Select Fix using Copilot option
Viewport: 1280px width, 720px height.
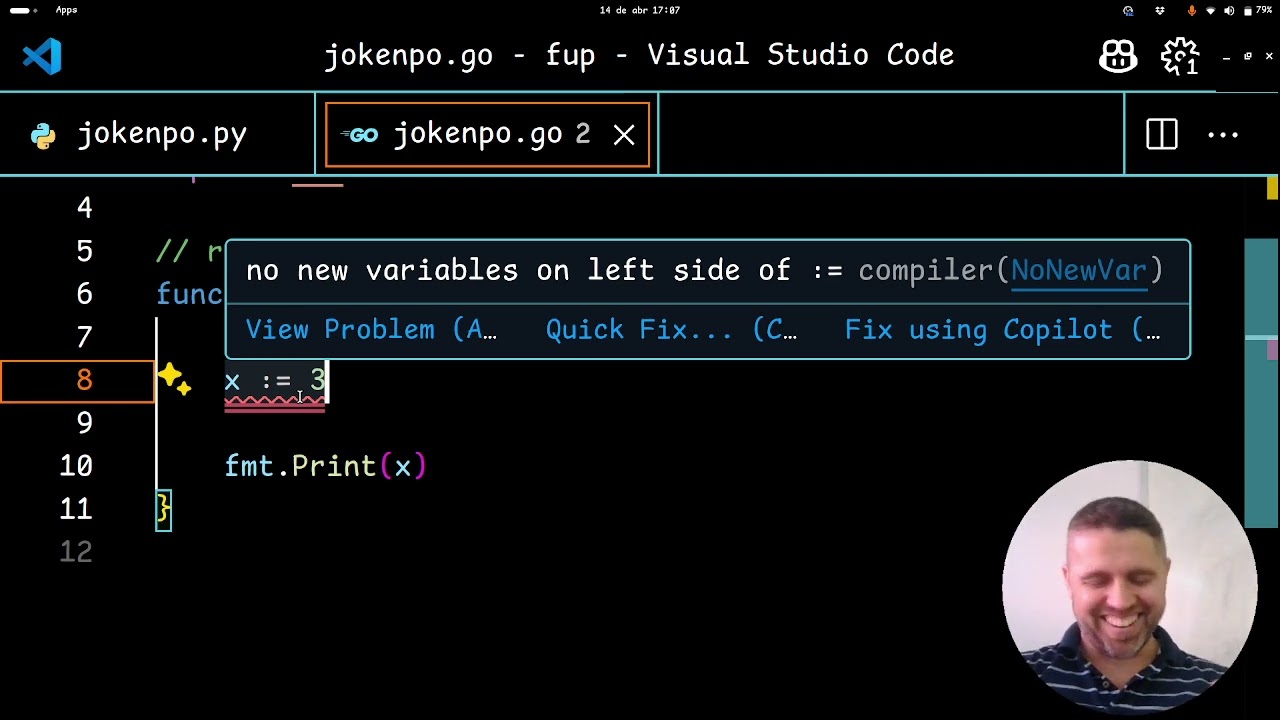point(1003,330)
